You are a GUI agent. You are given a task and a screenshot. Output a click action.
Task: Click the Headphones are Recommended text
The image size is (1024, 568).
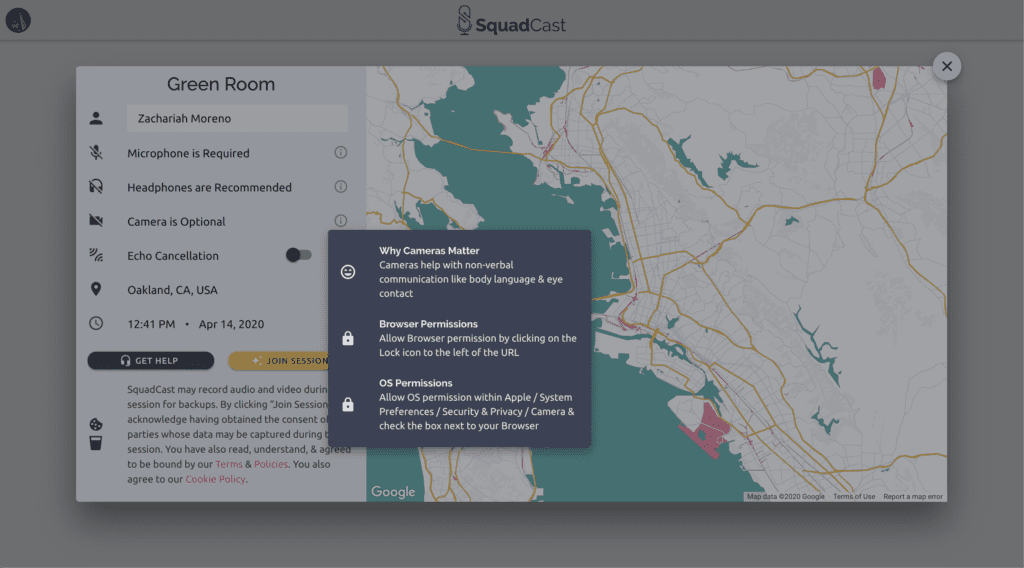209,187
